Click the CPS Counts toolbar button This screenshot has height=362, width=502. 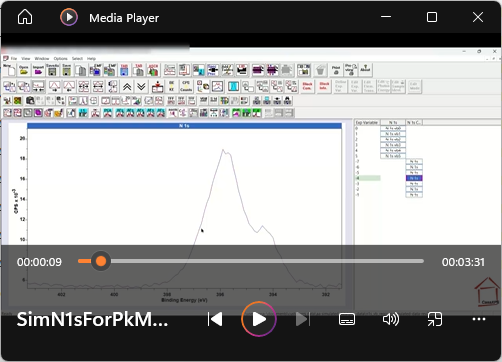coord(186,86)
